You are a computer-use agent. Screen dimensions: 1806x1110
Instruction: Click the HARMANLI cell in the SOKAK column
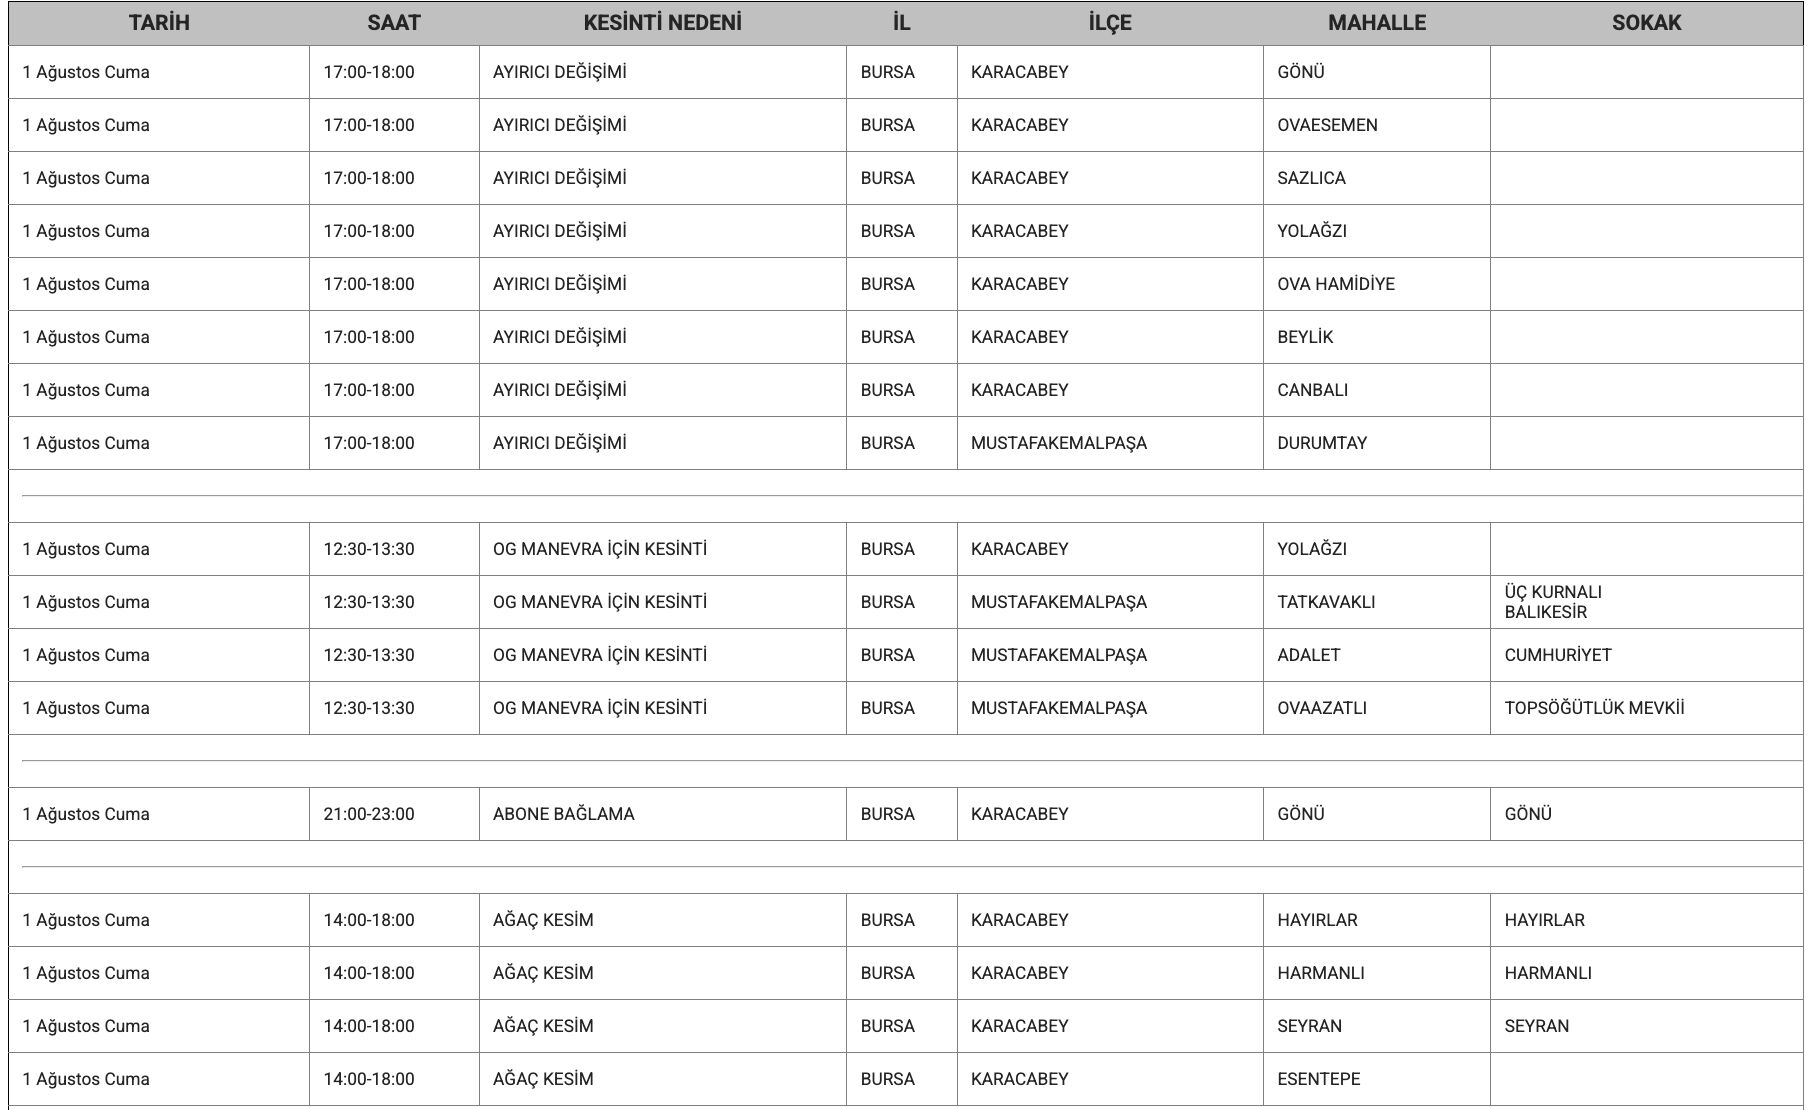1547,973
